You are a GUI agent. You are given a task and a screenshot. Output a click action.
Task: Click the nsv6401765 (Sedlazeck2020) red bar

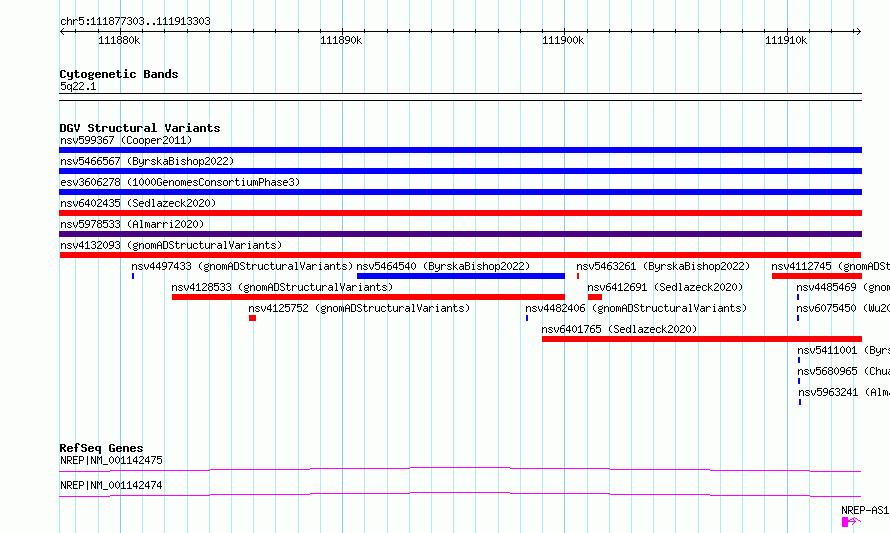point(702,339)
